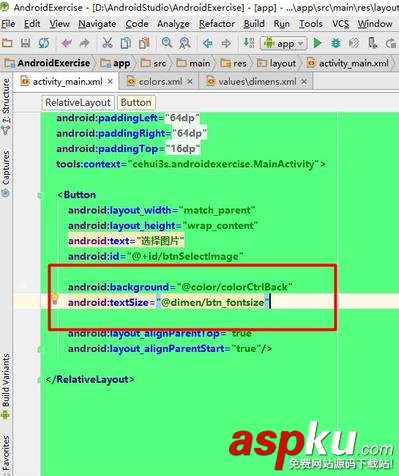
Task: Click the Make Project build icon
Action: 249,43
